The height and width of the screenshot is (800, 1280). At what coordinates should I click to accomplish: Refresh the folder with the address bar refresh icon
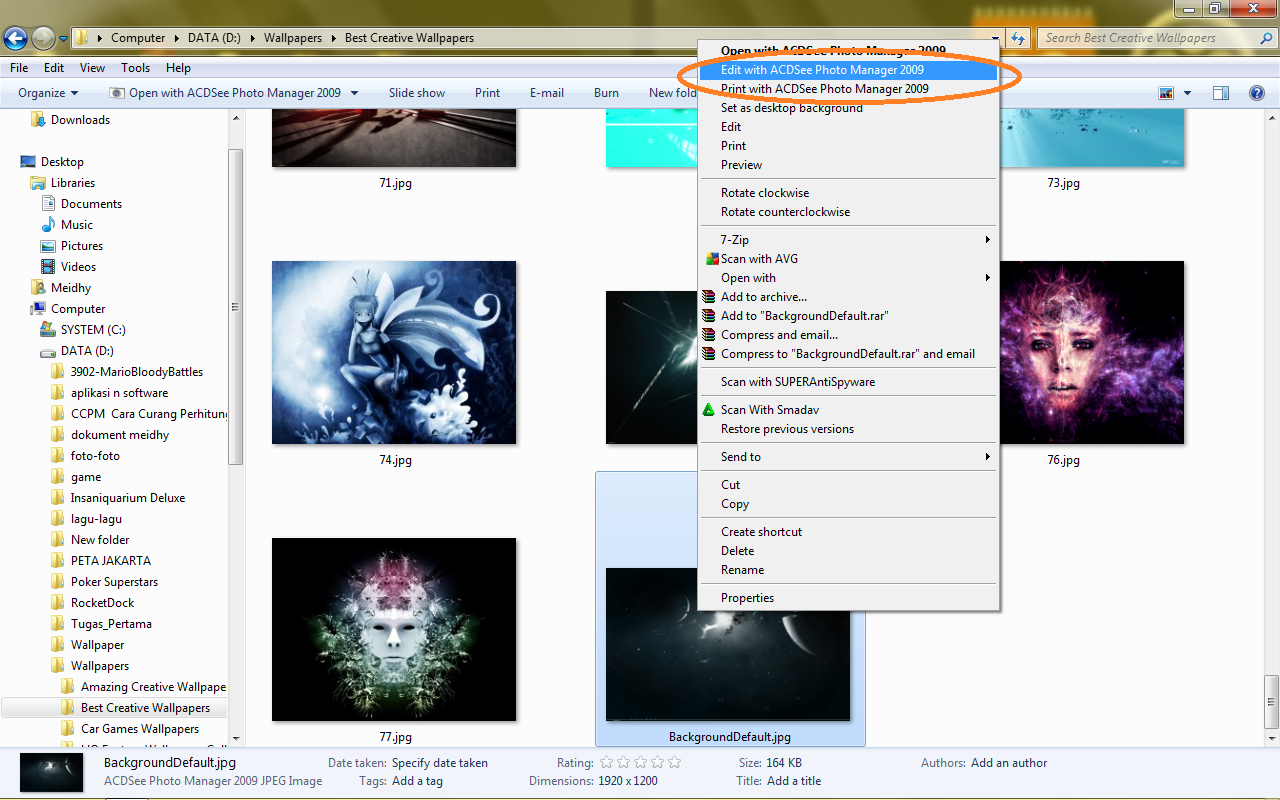tap(1018, 38)
